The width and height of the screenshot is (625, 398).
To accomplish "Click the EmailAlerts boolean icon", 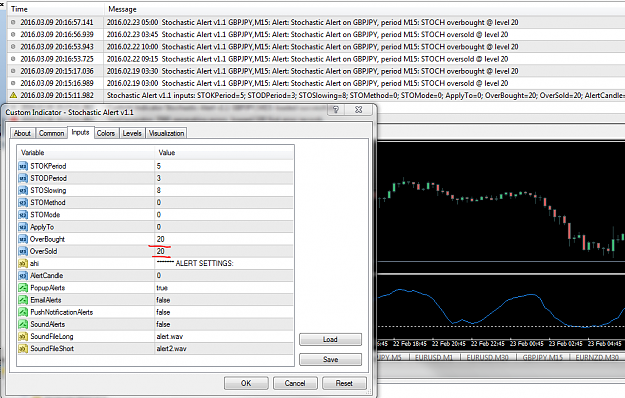I will (x=23, y=300).
